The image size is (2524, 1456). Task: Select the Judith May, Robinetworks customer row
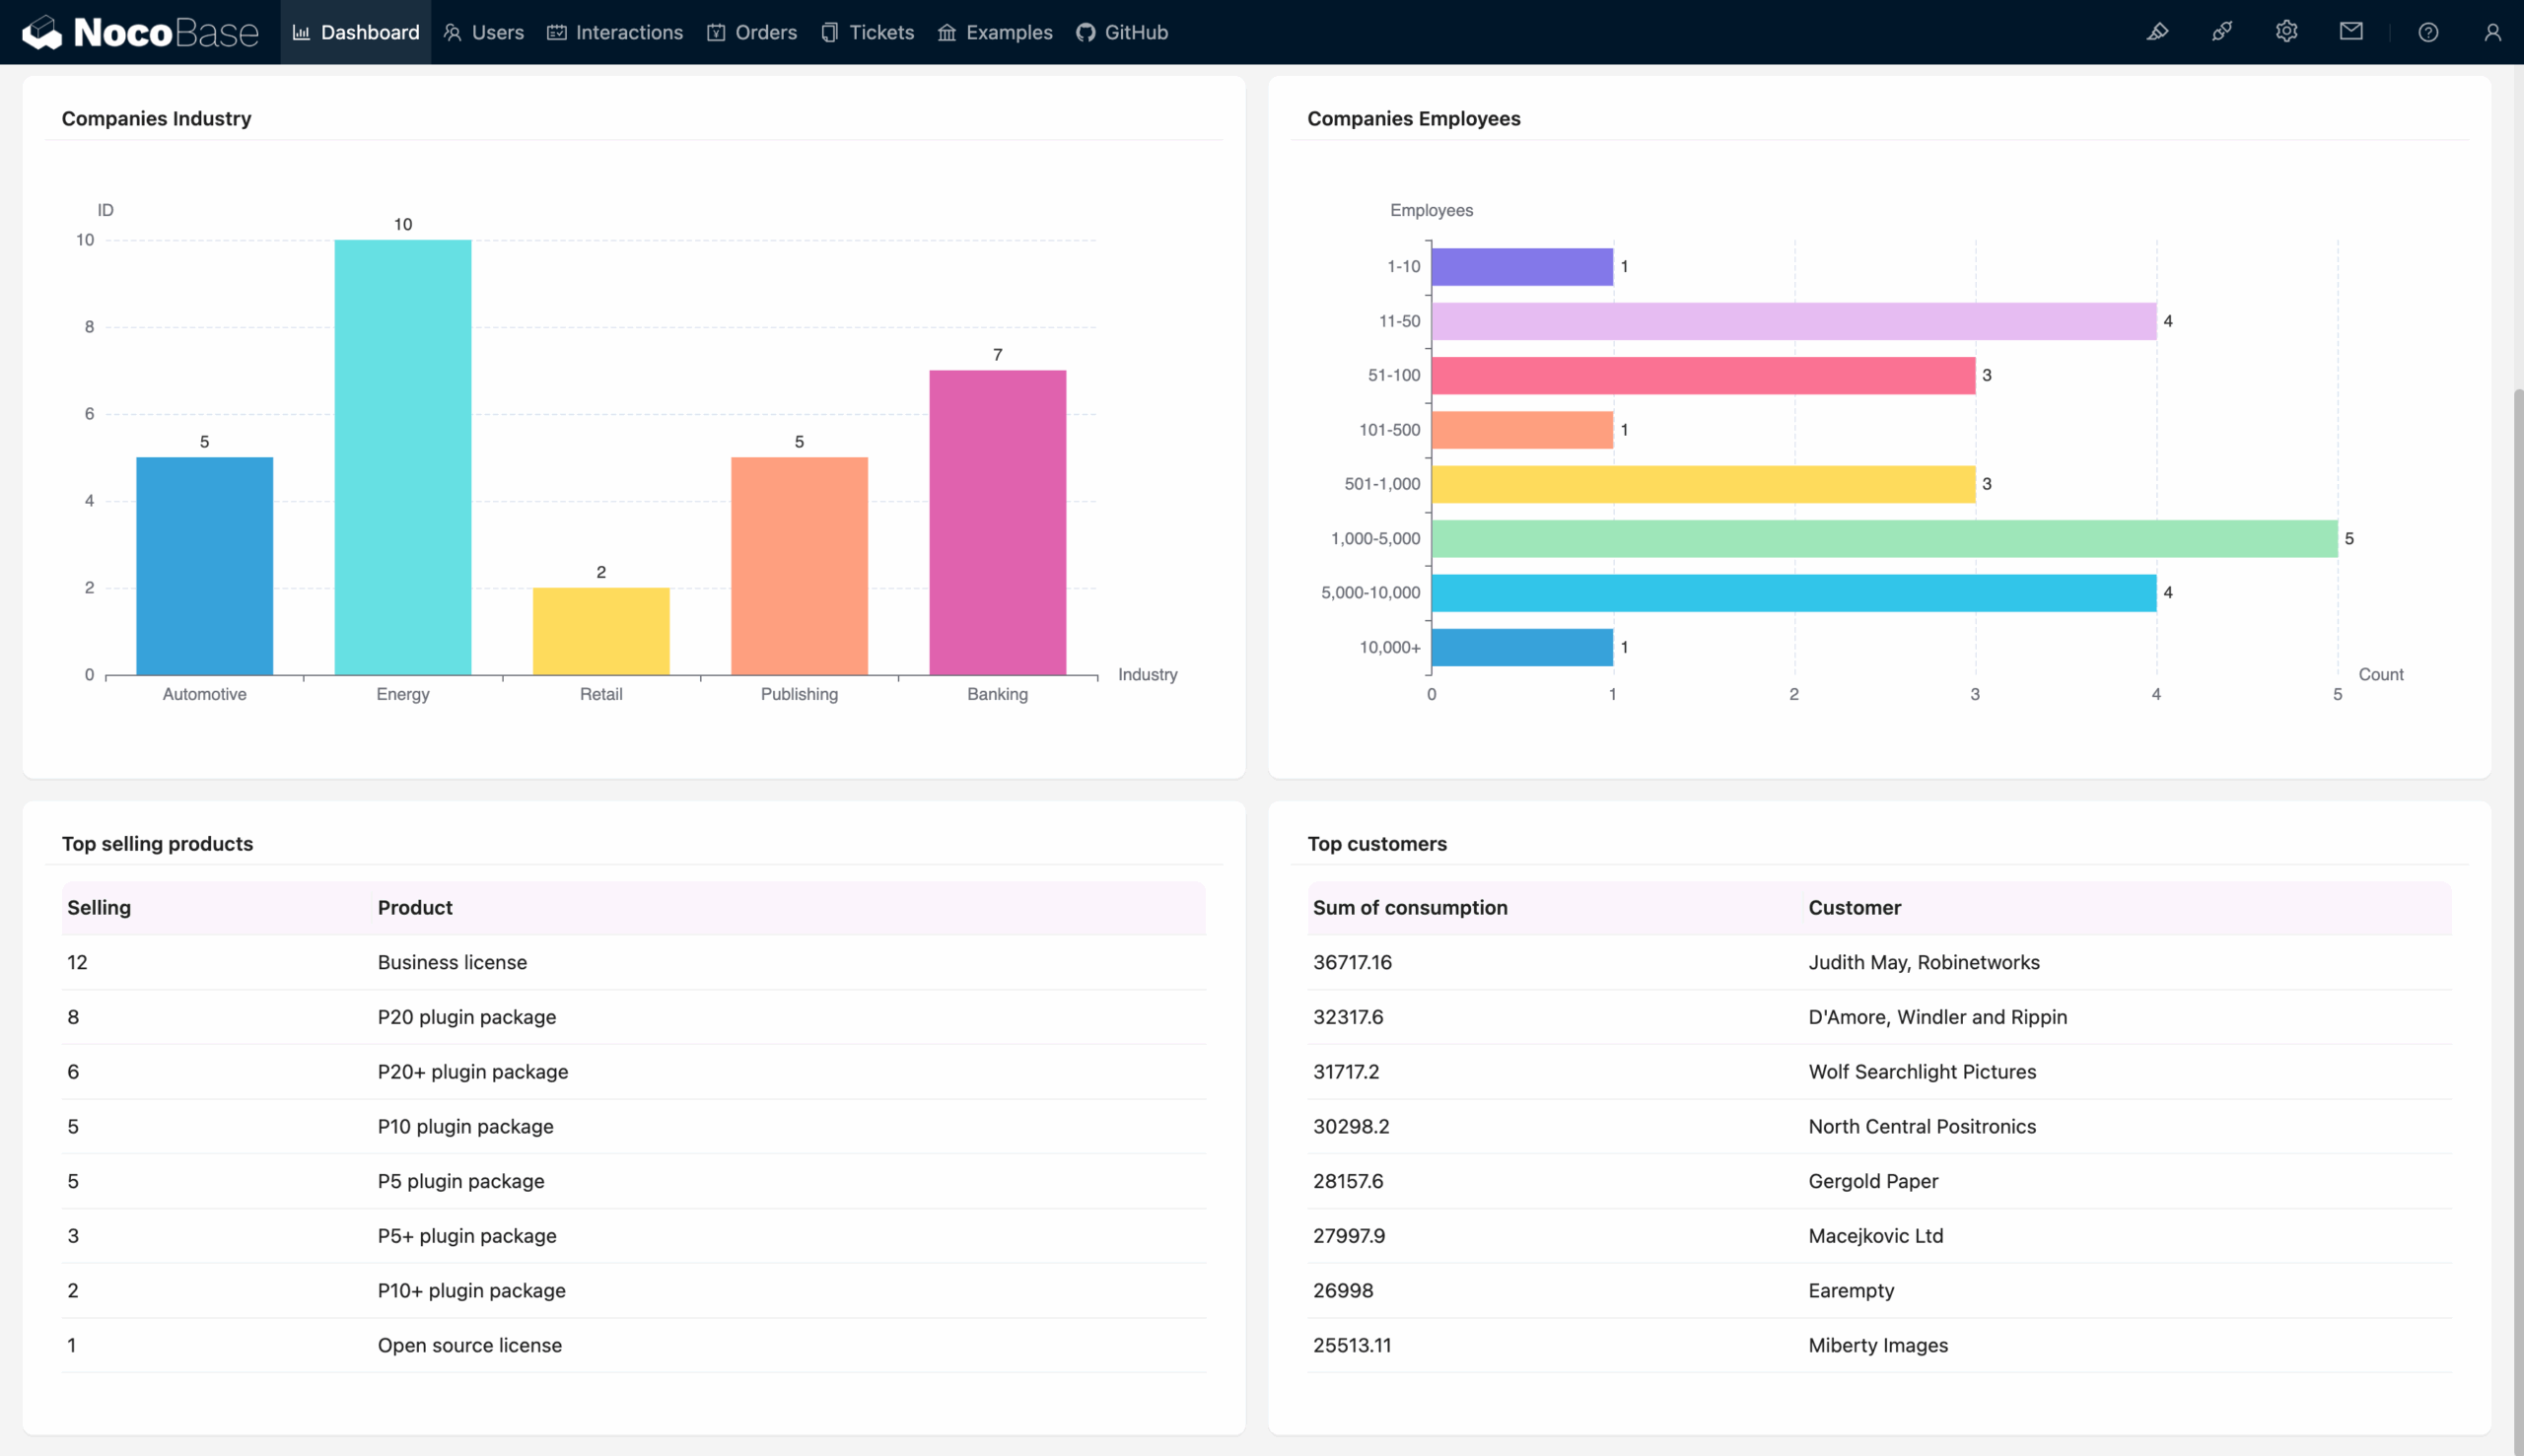pos(1923,962)
